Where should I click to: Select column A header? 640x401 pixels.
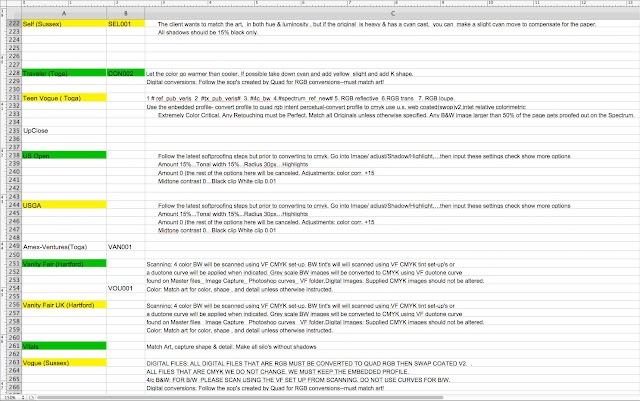pos(64,13)
